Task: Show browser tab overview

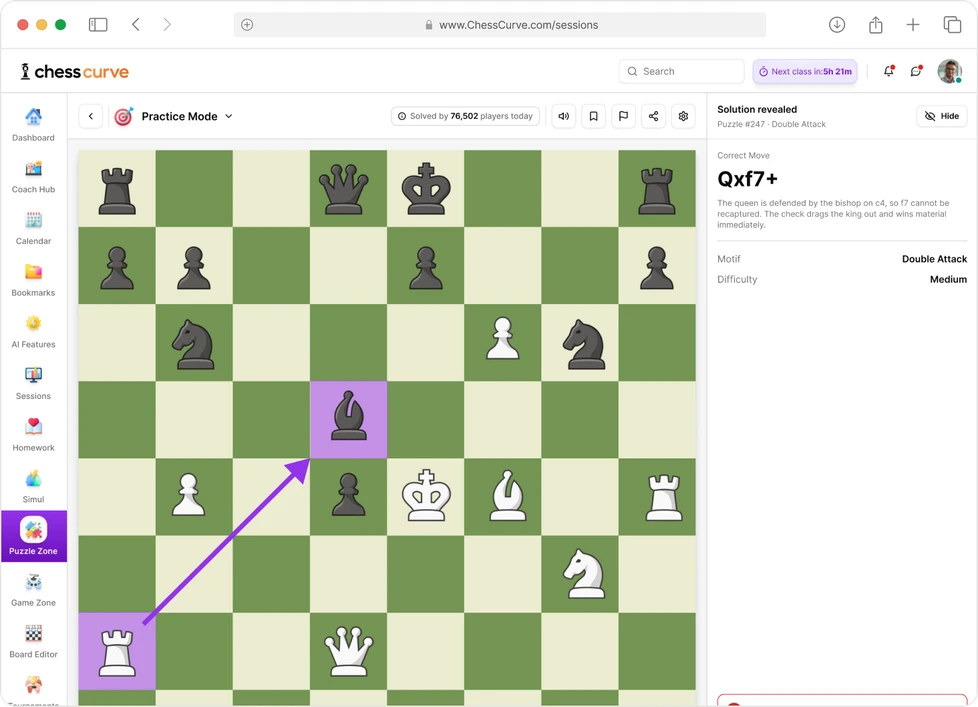Action: pos(952,25)
